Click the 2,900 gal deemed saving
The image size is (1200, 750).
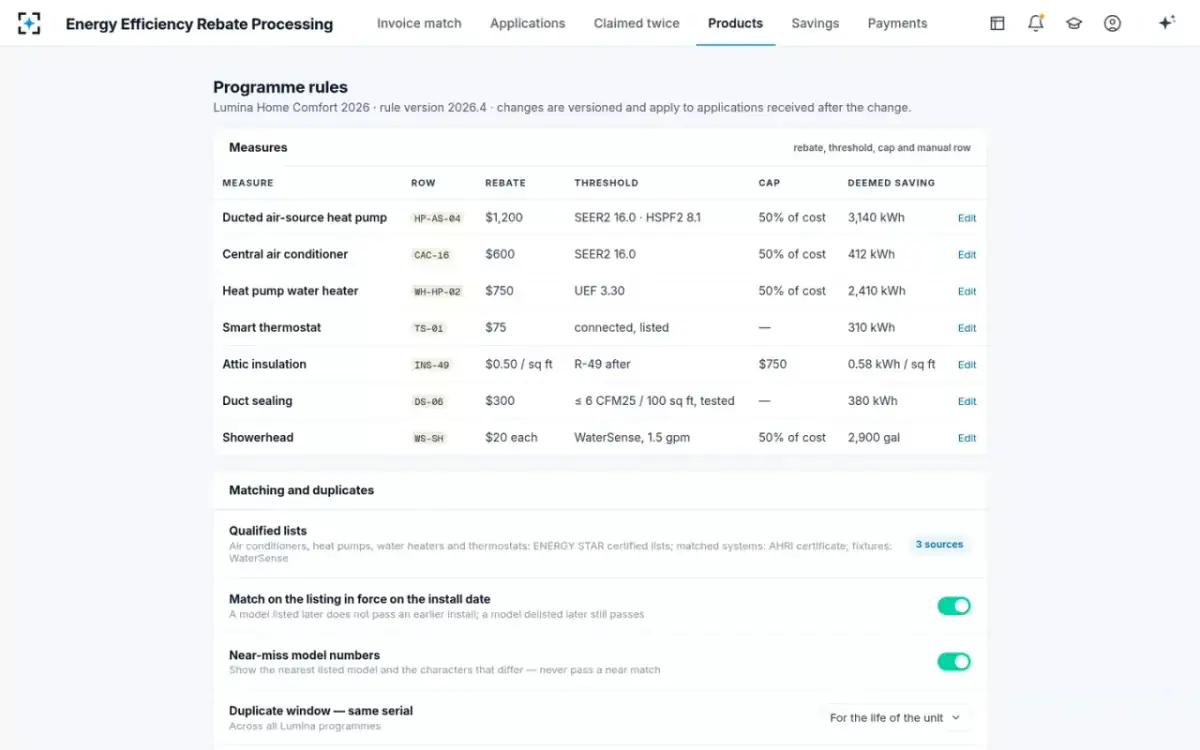[x=875, y=437]
